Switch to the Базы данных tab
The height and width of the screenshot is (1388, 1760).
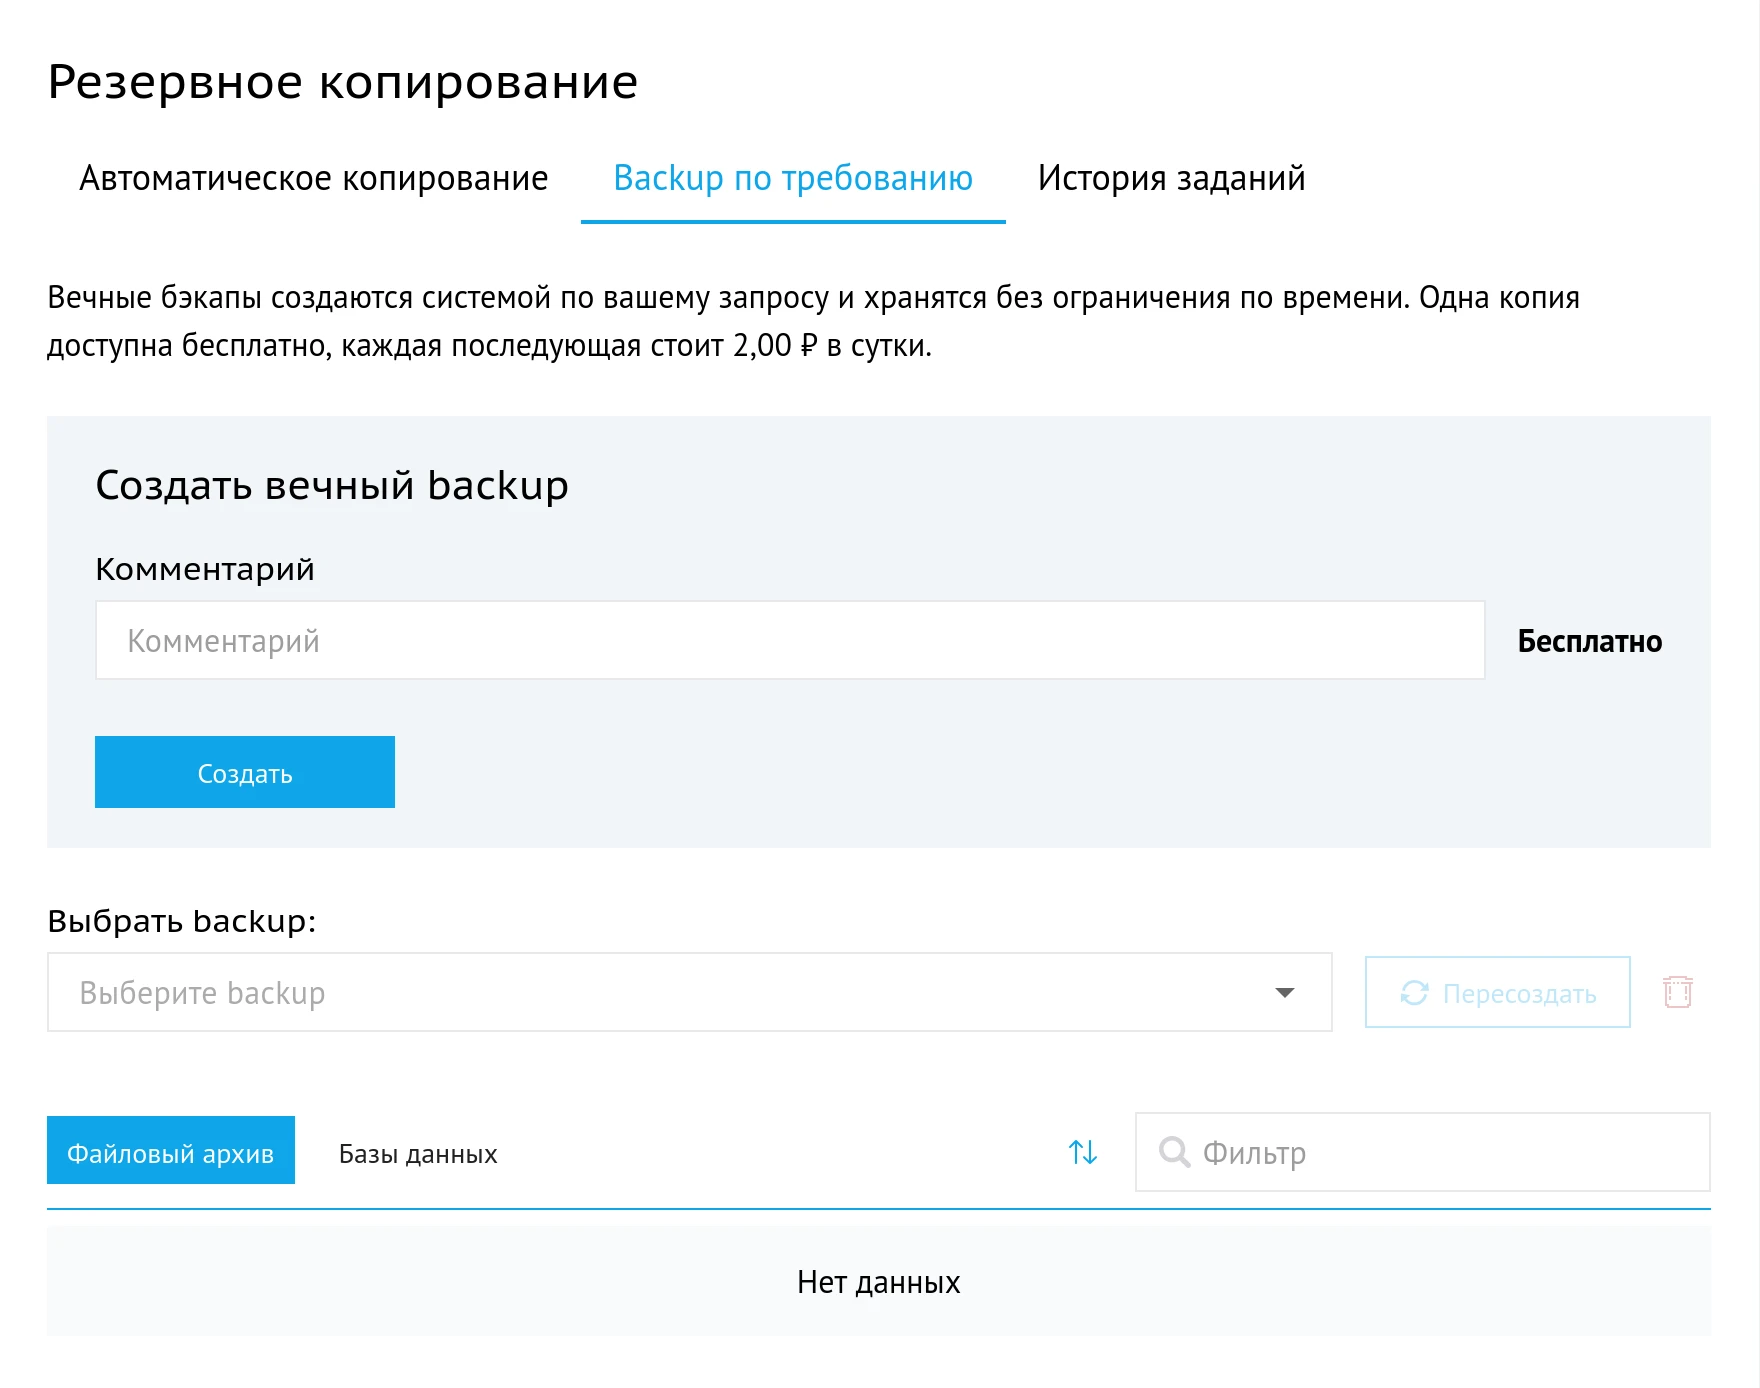[x=417, y=1152]
